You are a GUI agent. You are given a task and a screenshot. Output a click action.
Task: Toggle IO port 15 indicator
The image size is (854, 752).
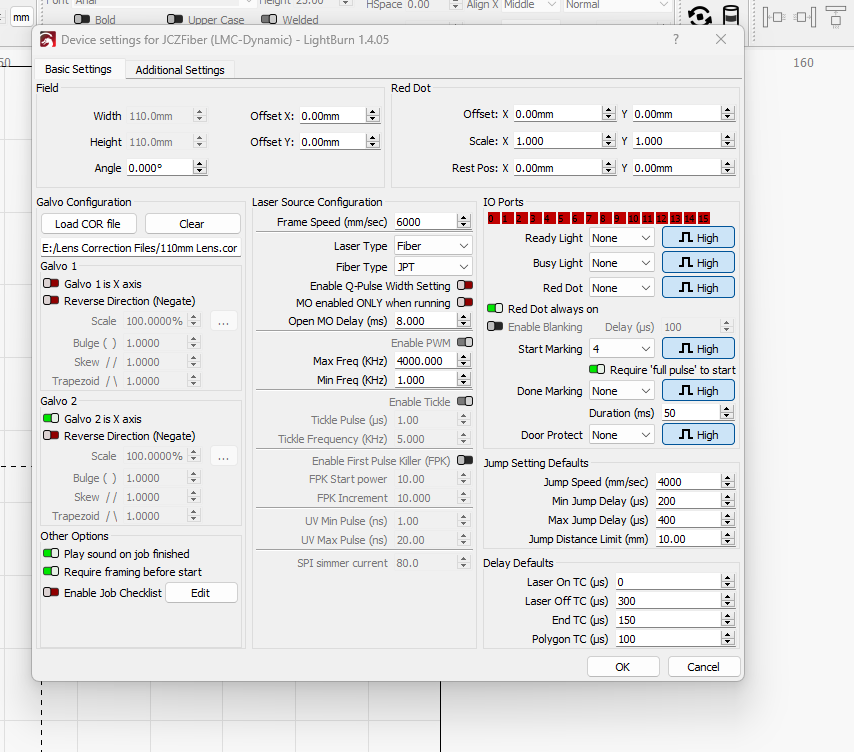704,218
